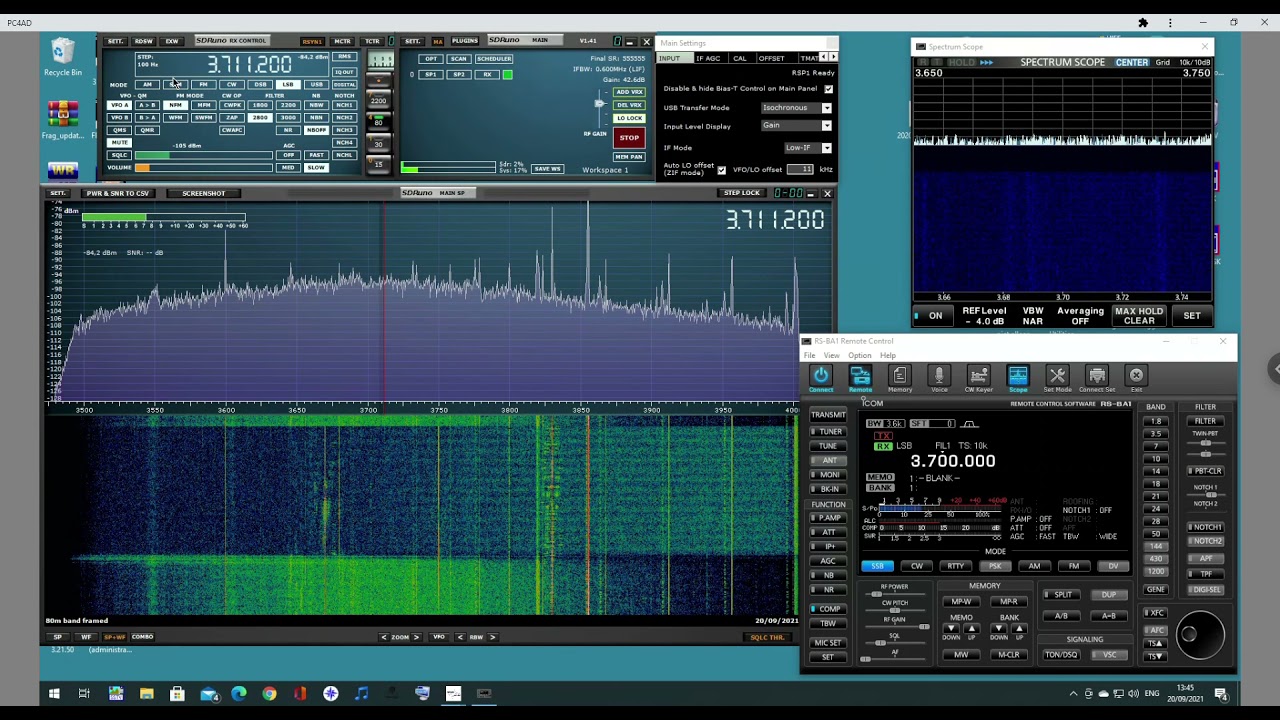Click the RX Control frequency display 3.711.200
Screen dimensions: 1280x720
(x=249, y=66)
